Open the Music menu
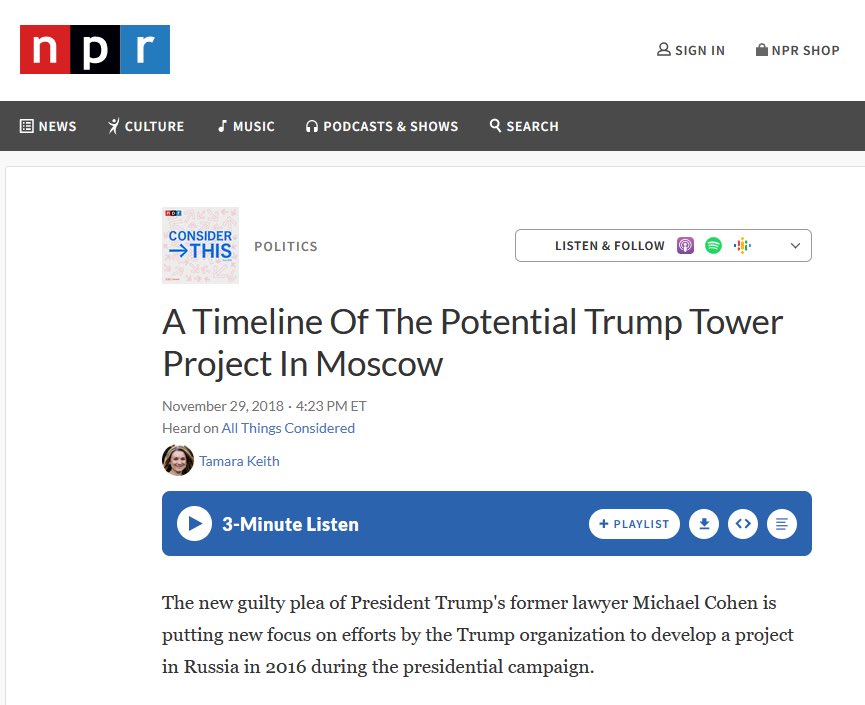Screen dimensions: 865x705 coord(246,126)
